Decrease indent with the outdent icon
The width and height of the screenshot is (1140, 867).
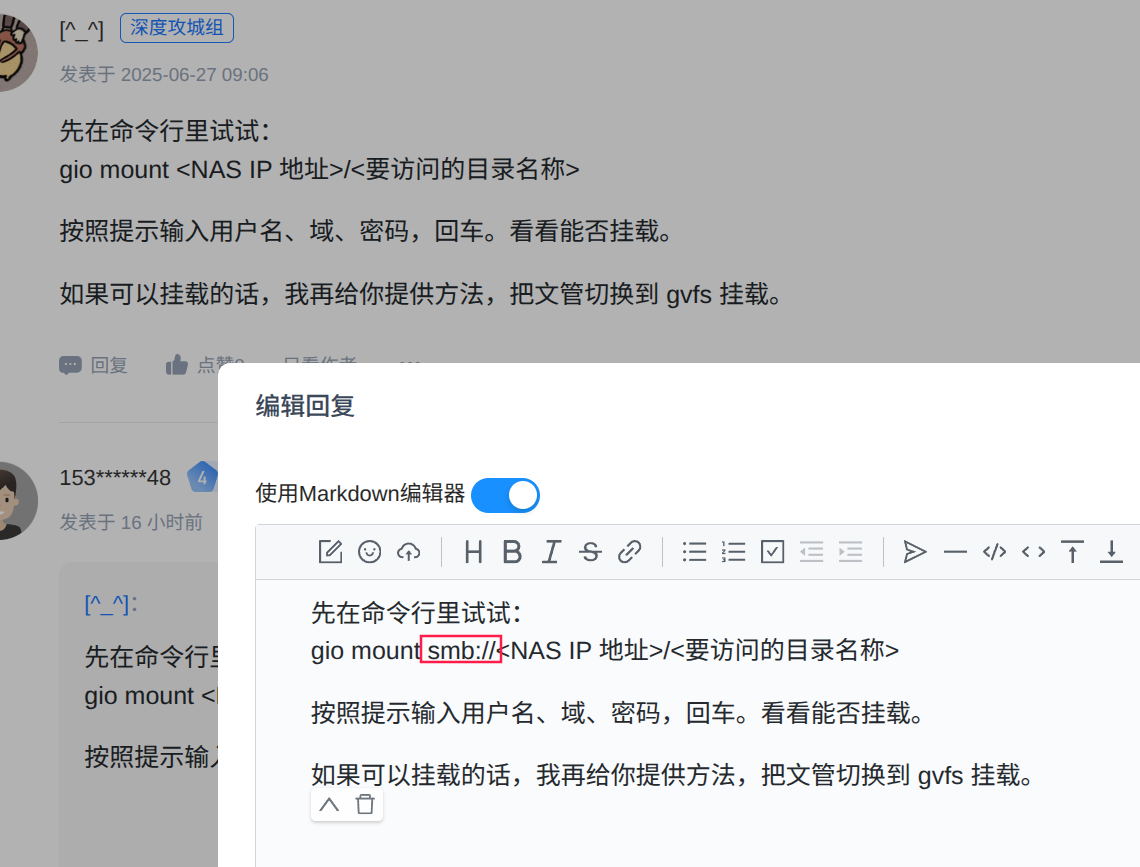pyautogui.click(x=811, y=552)
